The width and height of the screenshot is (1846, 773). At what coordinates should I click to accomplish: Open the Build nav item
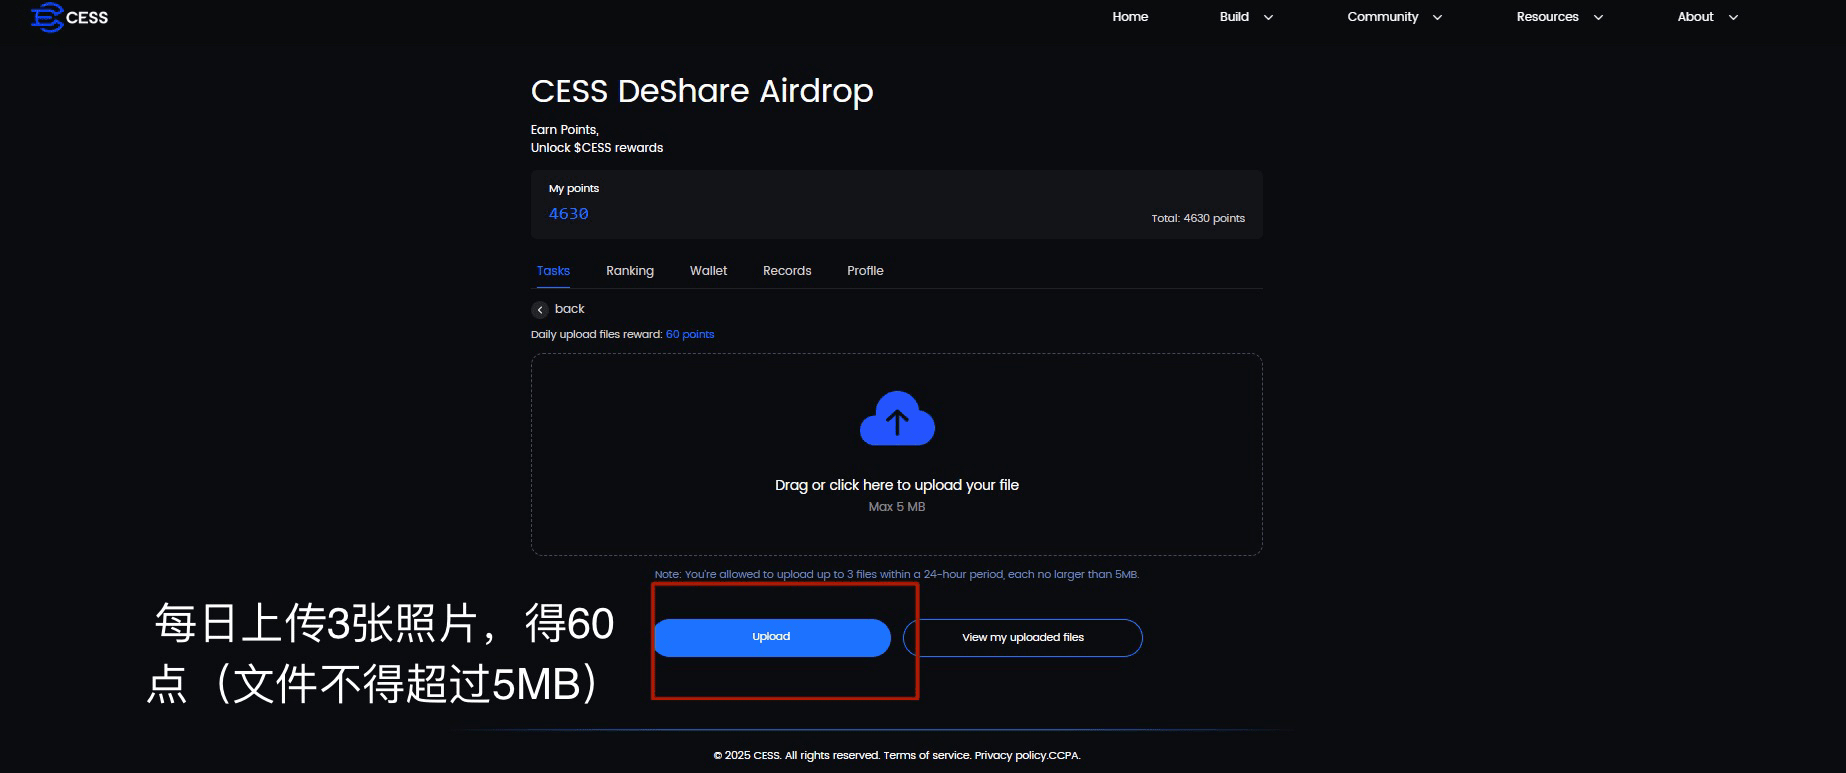click(1234, 17)
